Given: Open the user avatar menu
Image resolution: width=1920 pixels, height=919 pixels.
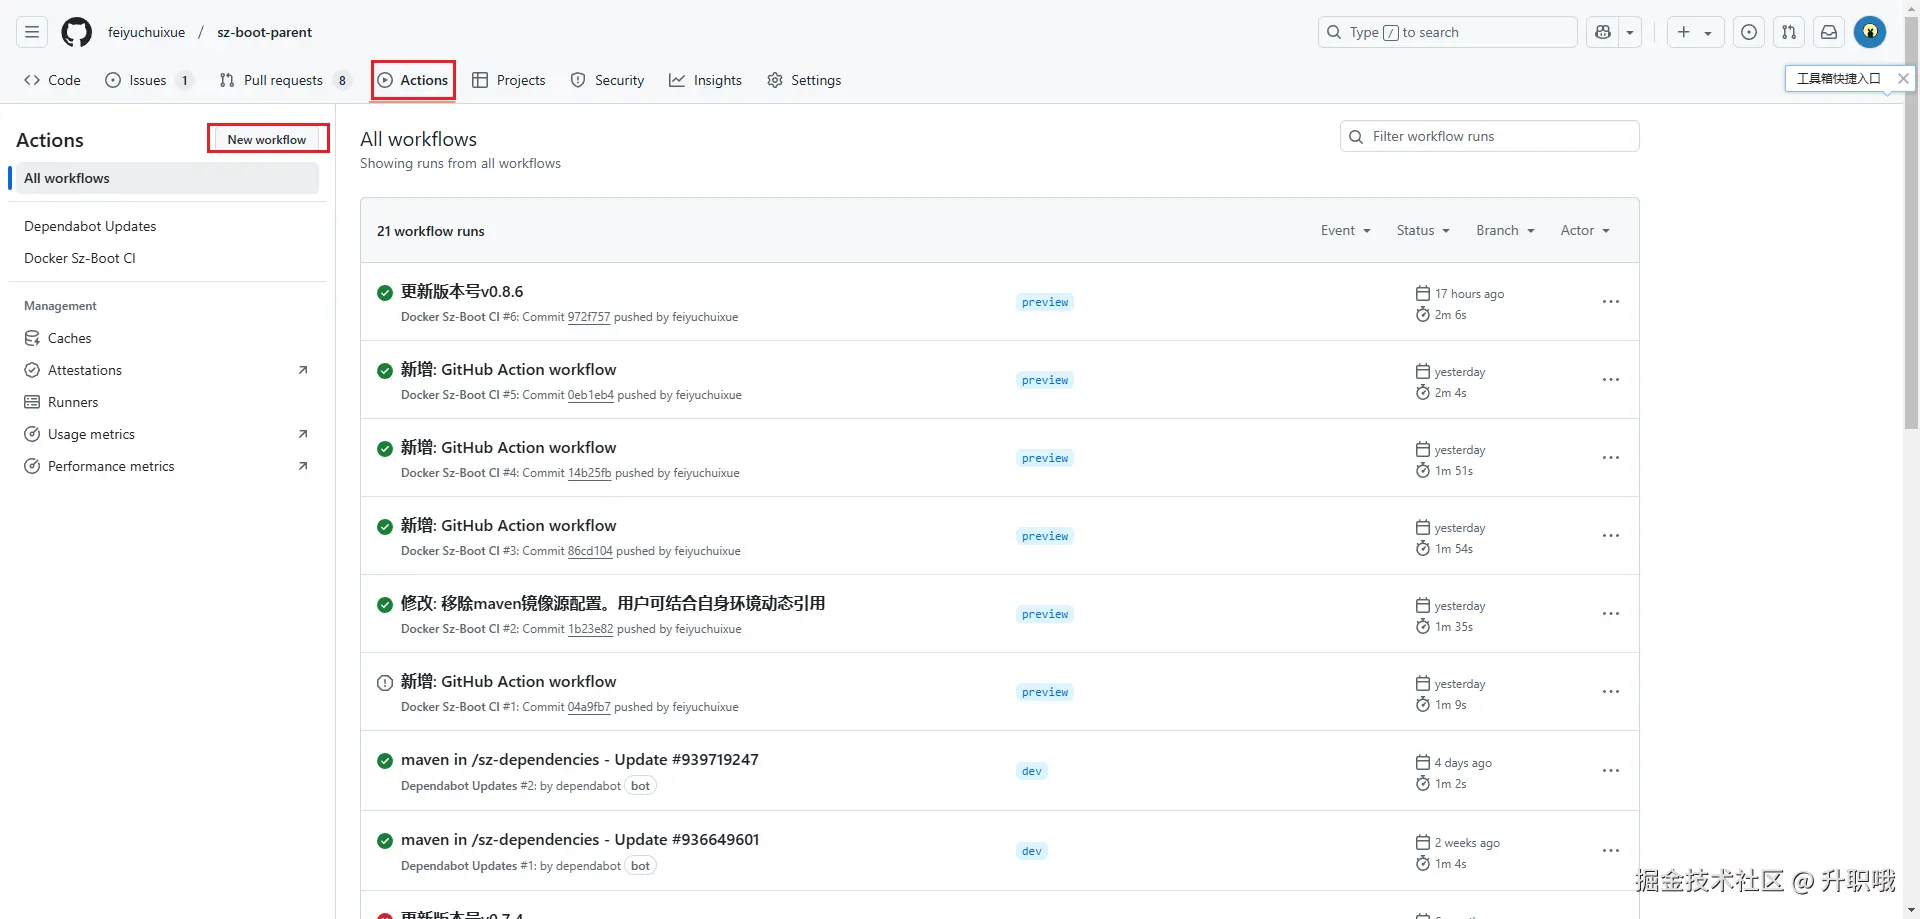Looking at the screenshot, I should pyautogui.click(x=1870, y=32).
